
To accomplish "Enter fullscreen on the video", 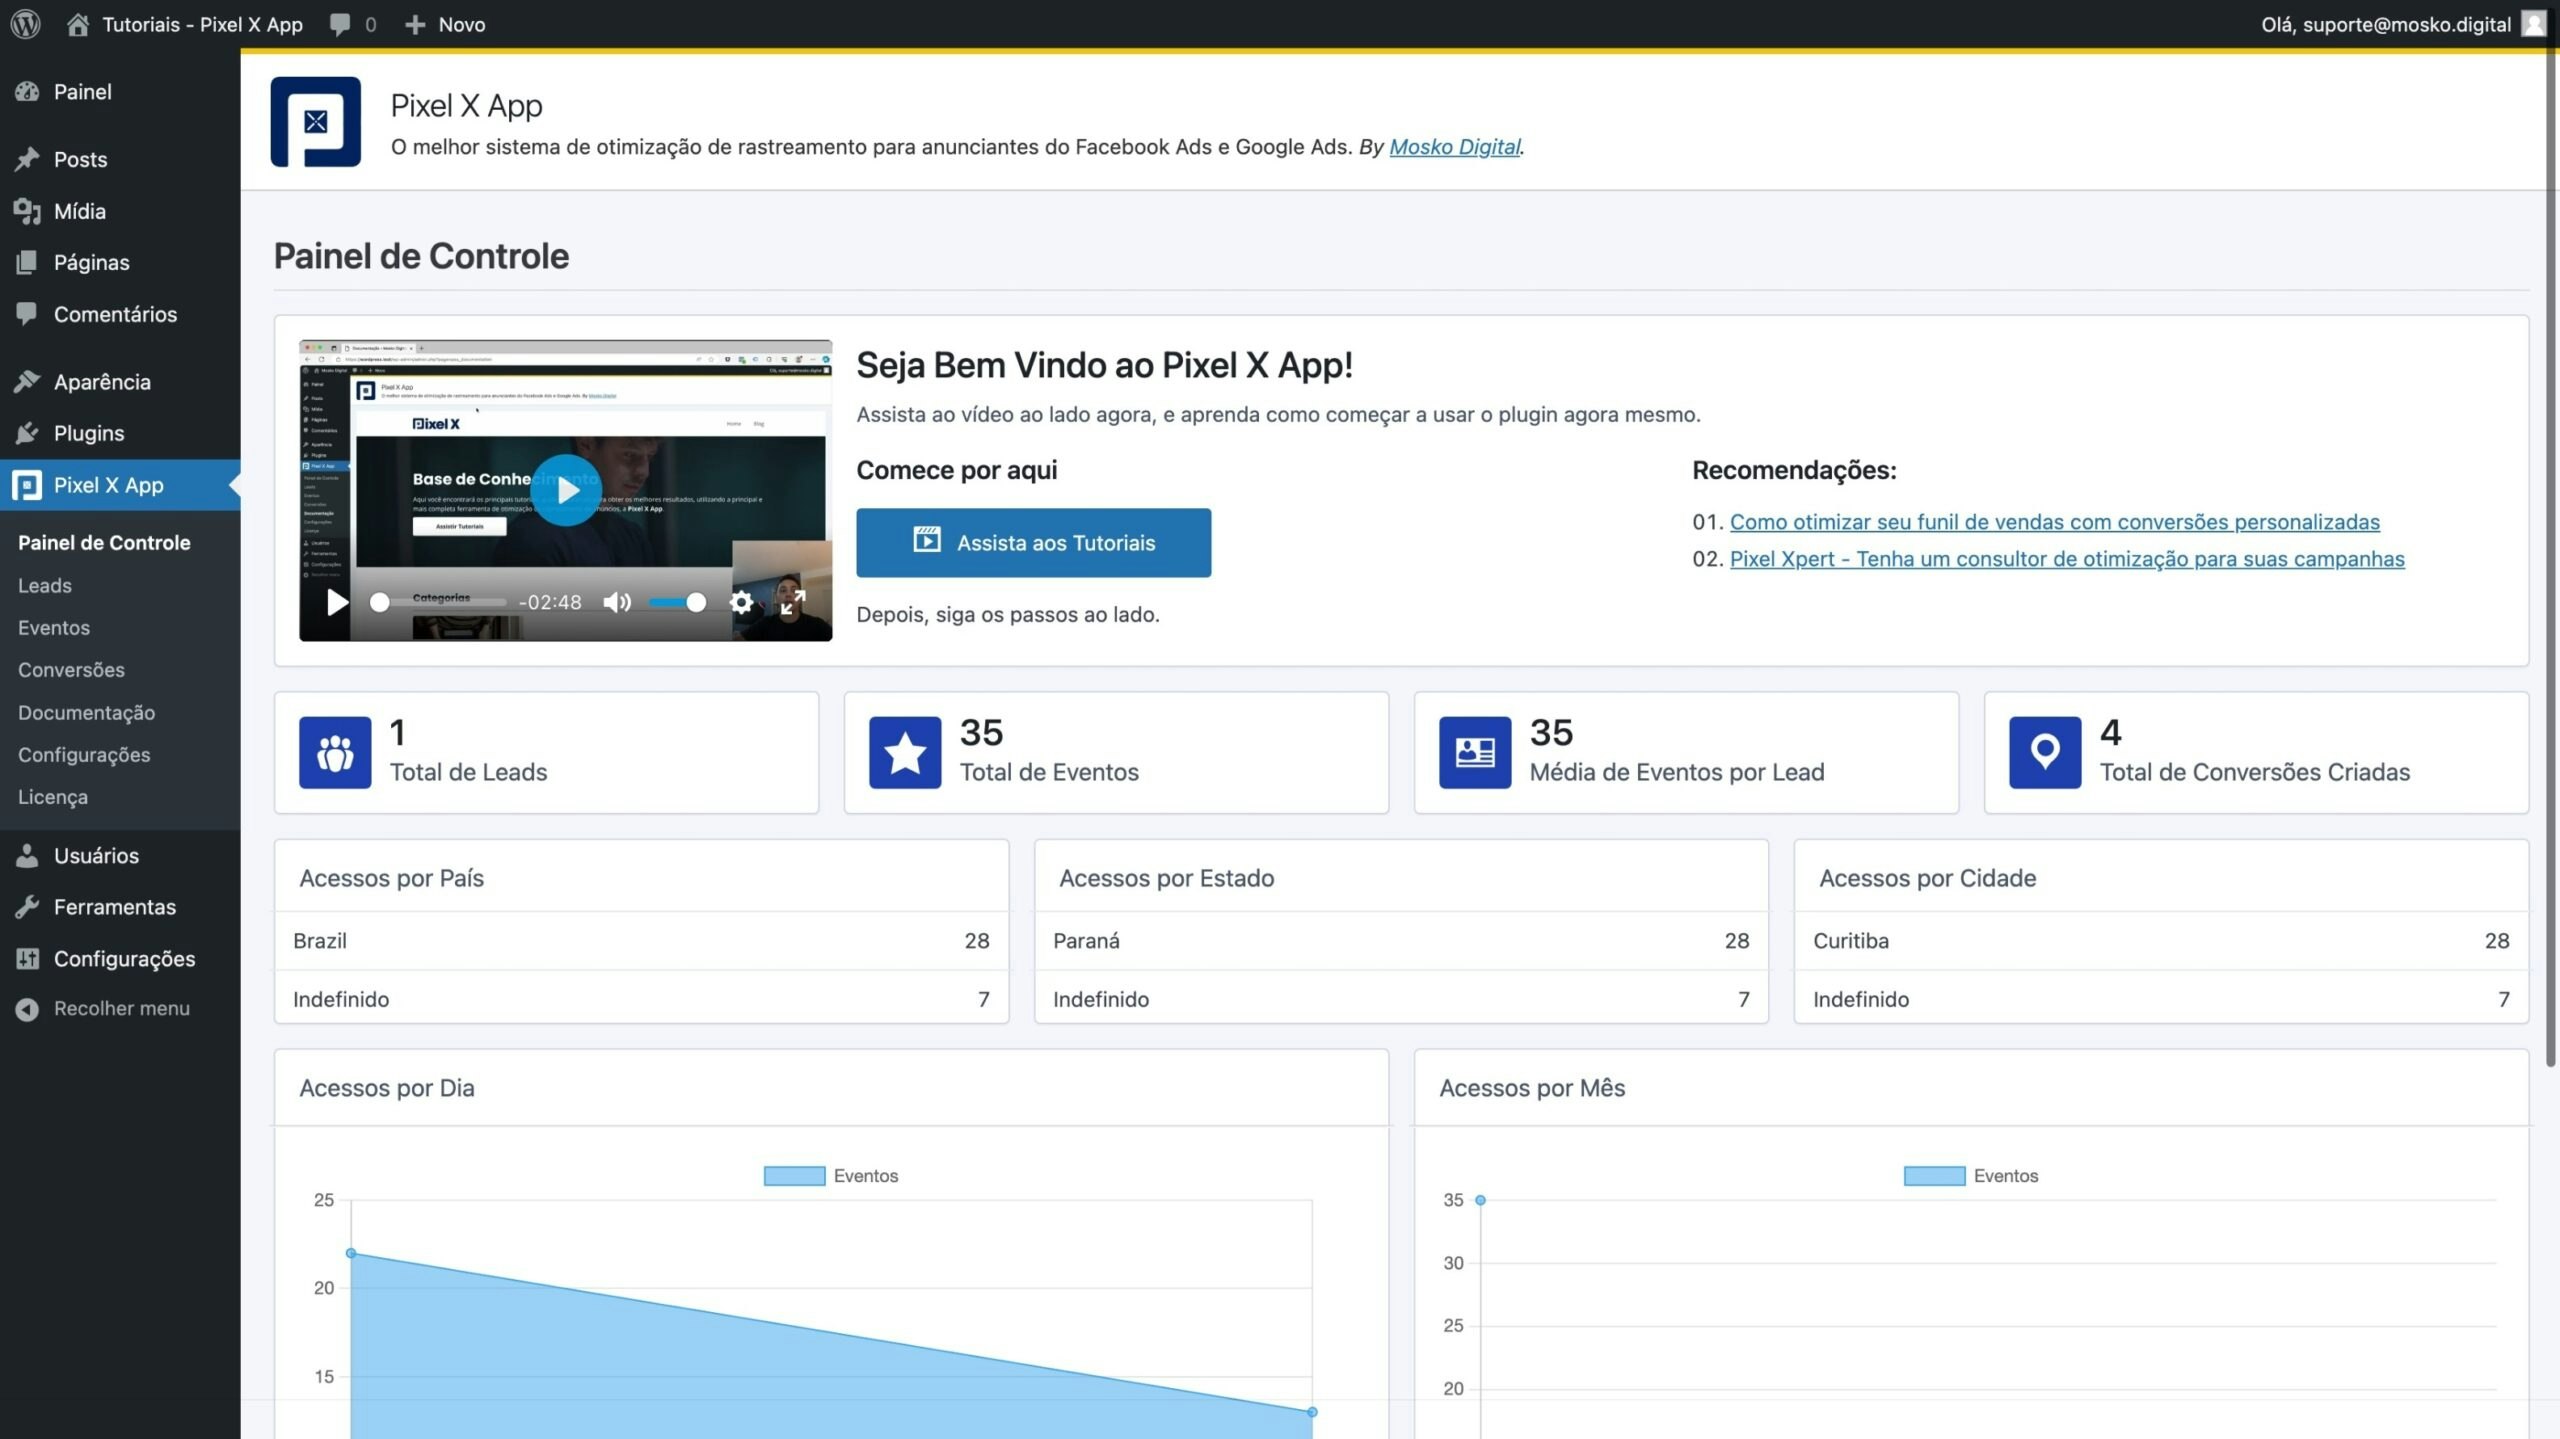I will 793,602.
